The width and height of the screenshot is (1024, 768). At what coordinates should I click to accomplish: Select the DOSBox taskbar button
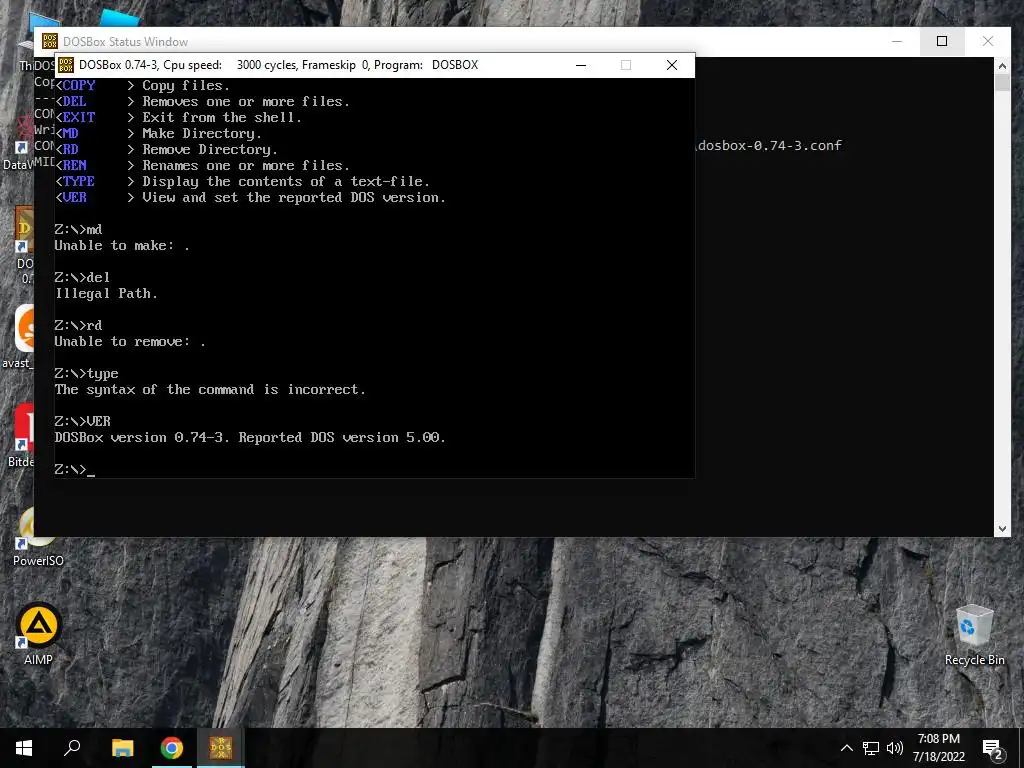(221, 748)
